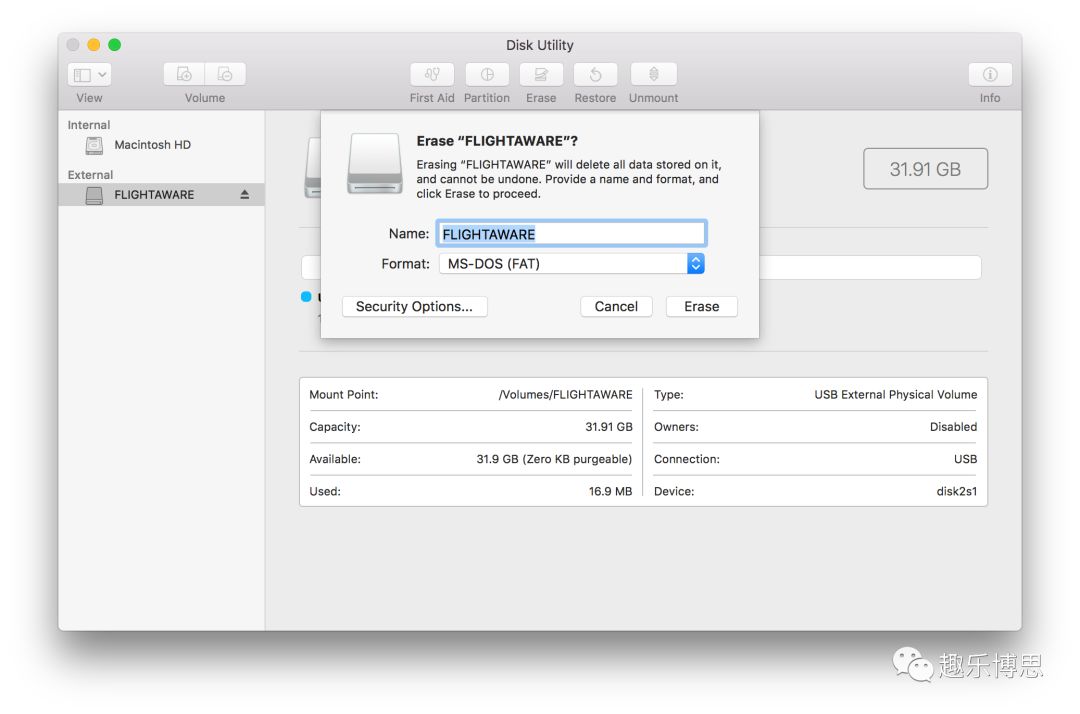Click the Internal section header

click(89, 125)
